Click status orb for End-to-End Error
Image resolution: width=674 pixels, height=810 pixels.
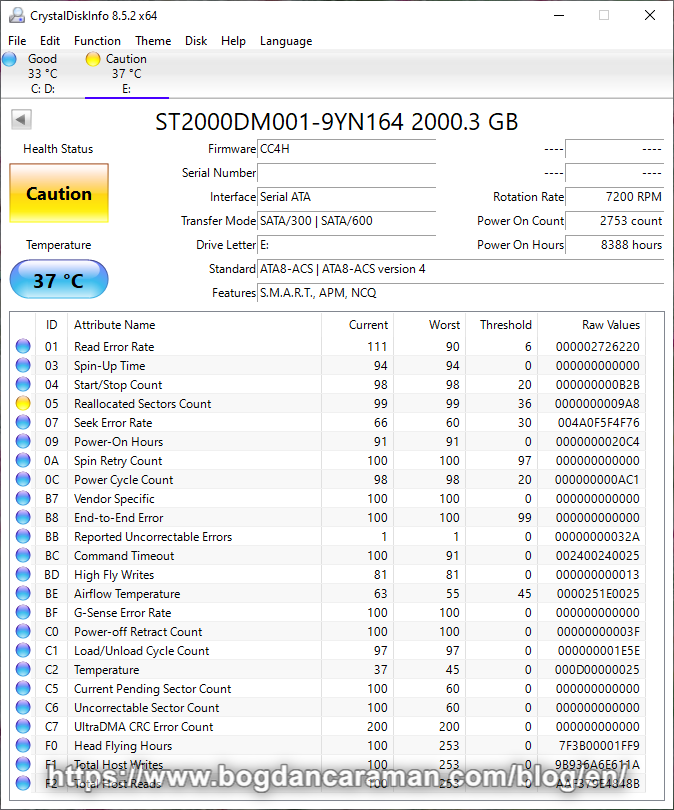(x=23, y=517)
